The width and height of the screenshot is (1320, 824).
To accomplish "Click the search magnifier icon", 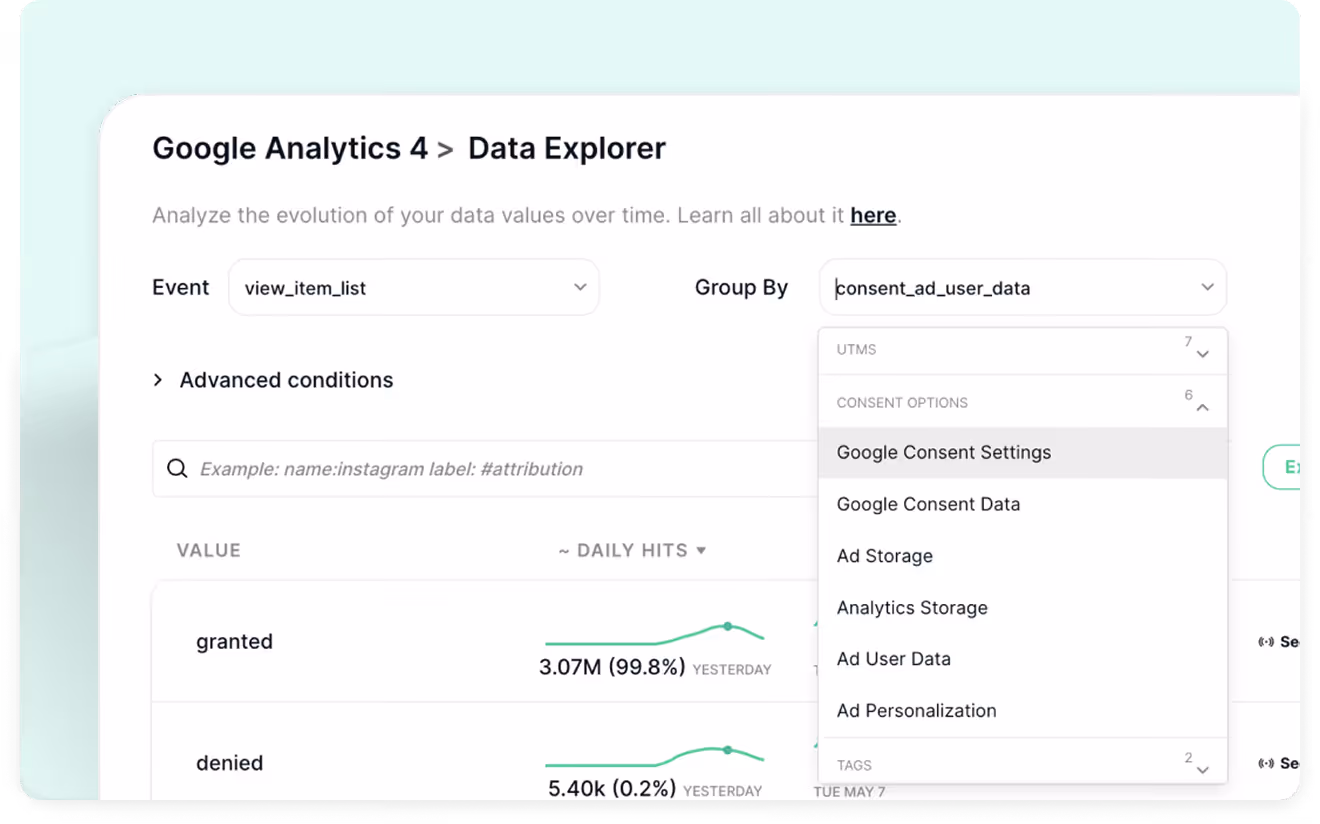I will click(x=177, y=469).
